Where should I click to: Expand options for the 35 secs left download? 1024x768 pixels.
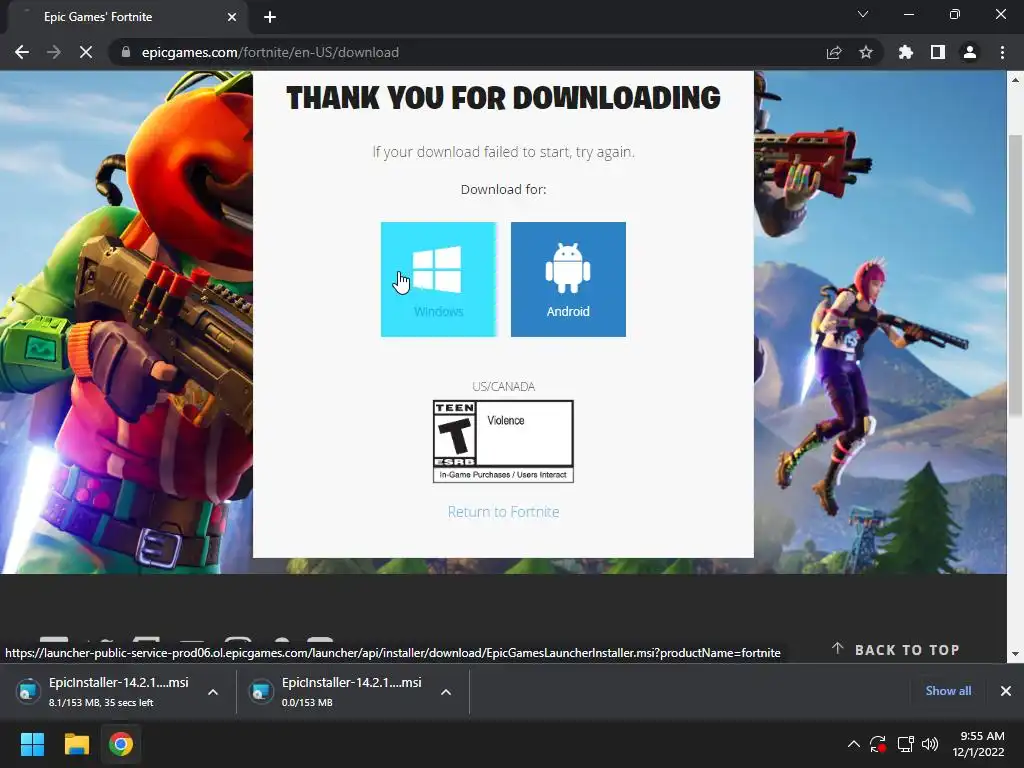[x=213, y=692]
